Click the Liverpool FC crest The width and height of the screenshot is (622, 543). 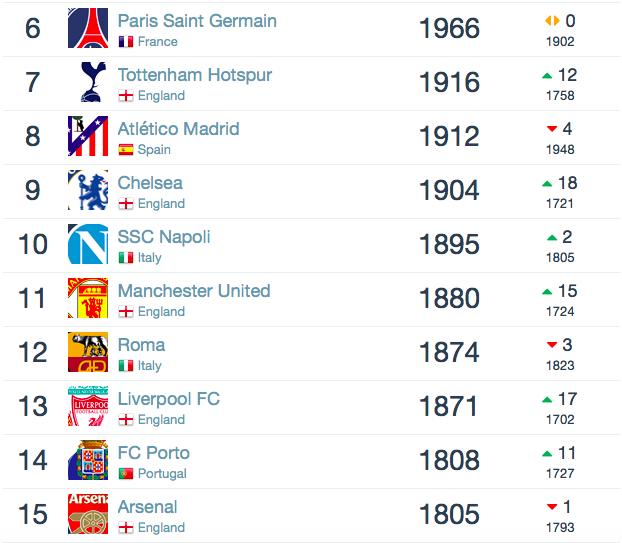(x=88, y=406)
